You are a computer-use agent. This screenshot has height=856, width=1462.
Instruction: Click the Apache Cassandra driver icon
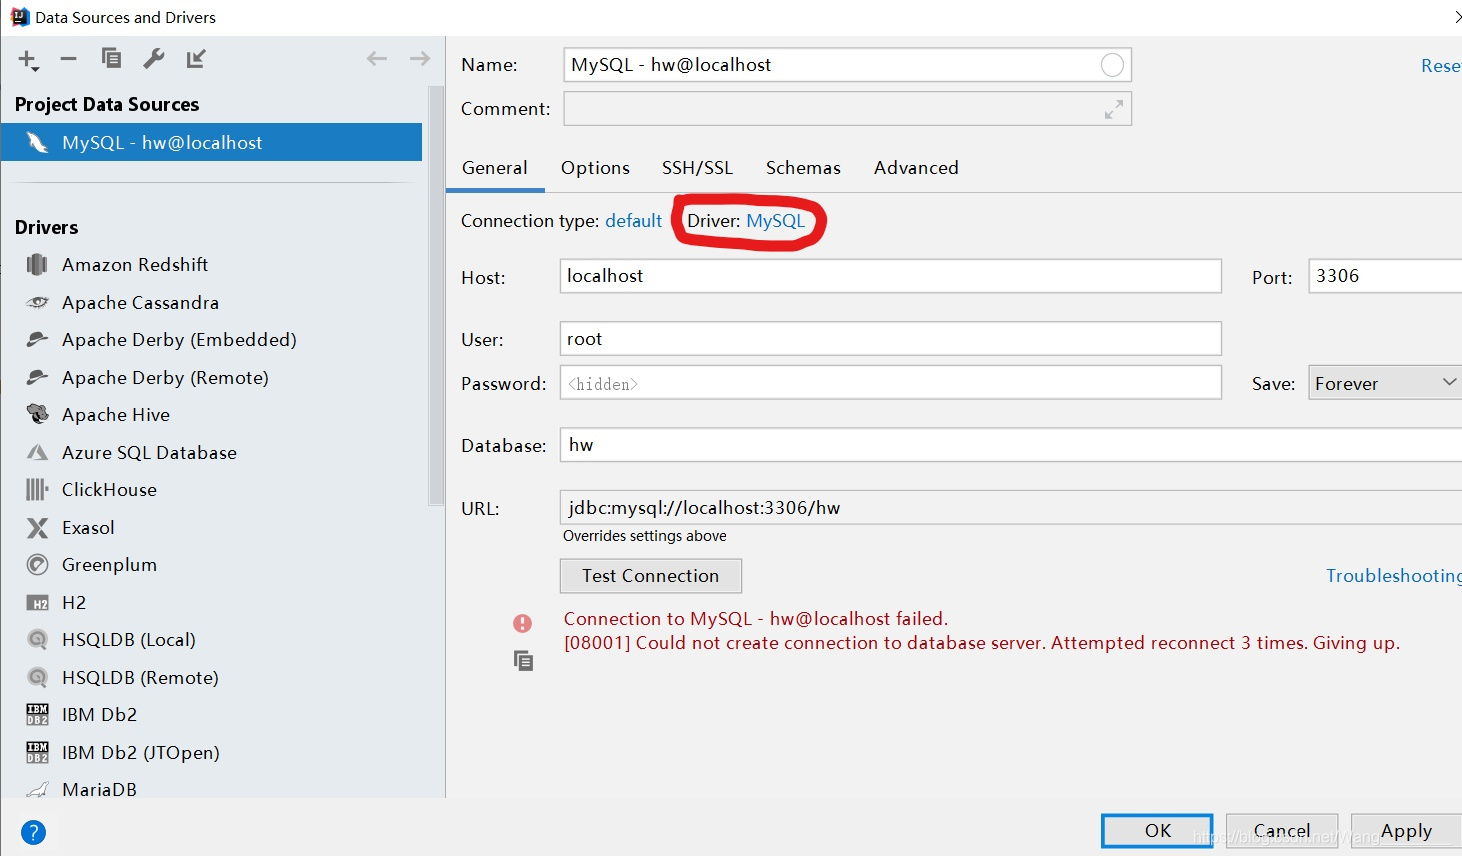pyautogui.click(x=37, y=302)
